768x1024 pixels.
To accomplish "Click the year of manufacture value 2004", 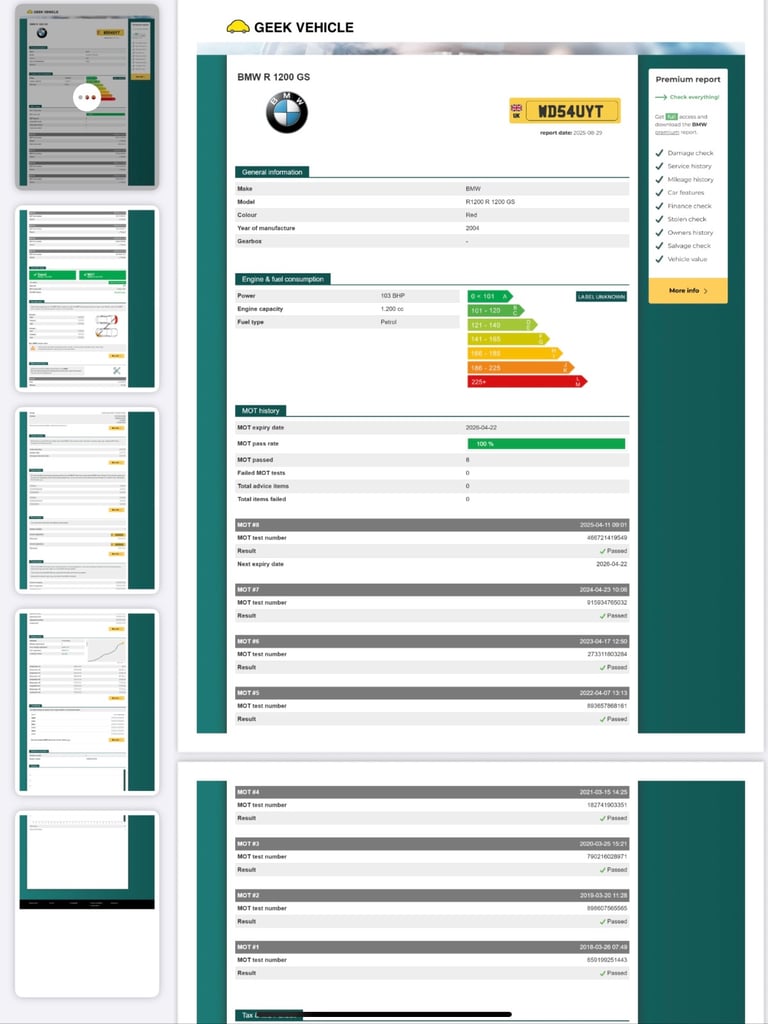I will (x=472, y=229).
